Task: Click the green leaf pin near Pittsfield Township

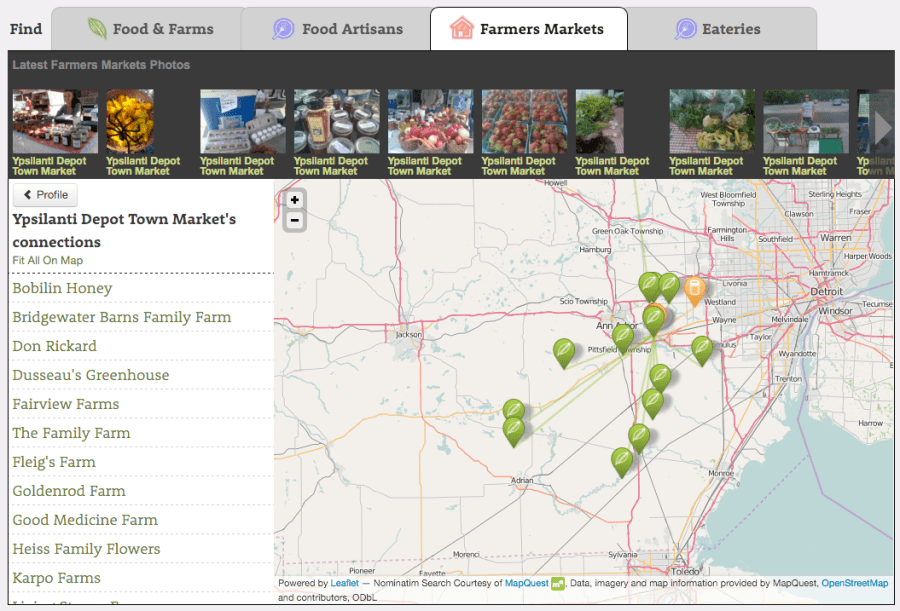Action: click(623, 337)
